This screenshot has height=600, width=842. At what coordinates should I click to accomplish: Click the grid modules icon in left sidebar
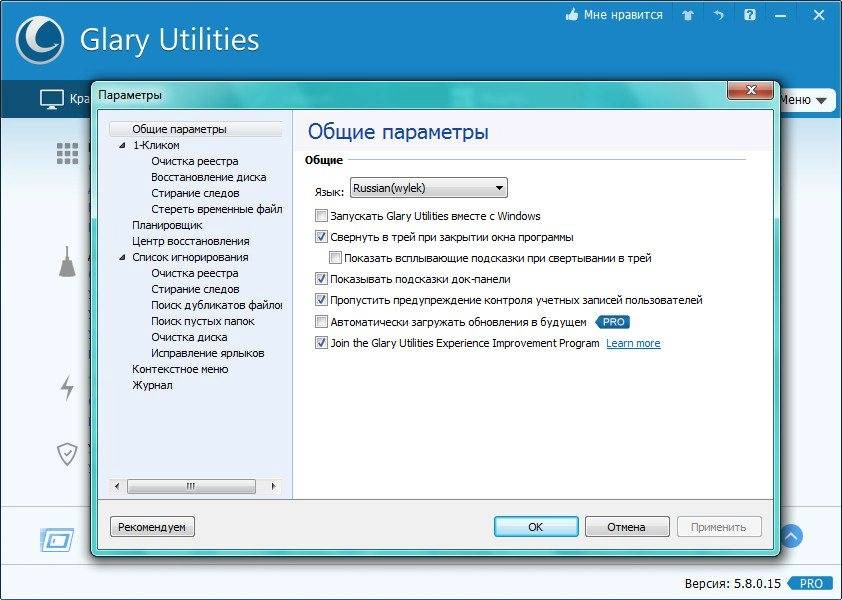click(68, 154)
